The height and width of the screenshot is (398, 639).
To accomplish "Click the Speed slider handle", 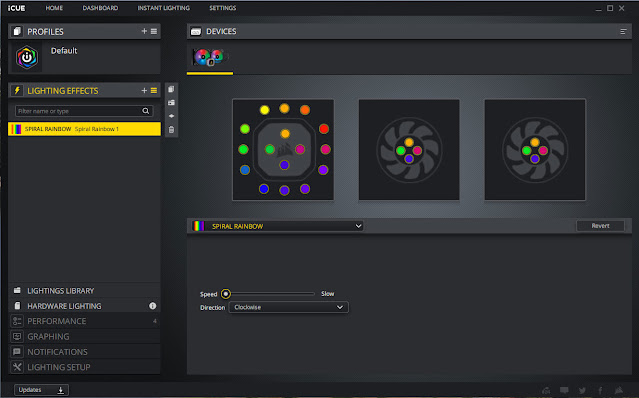I will [226, 294].
